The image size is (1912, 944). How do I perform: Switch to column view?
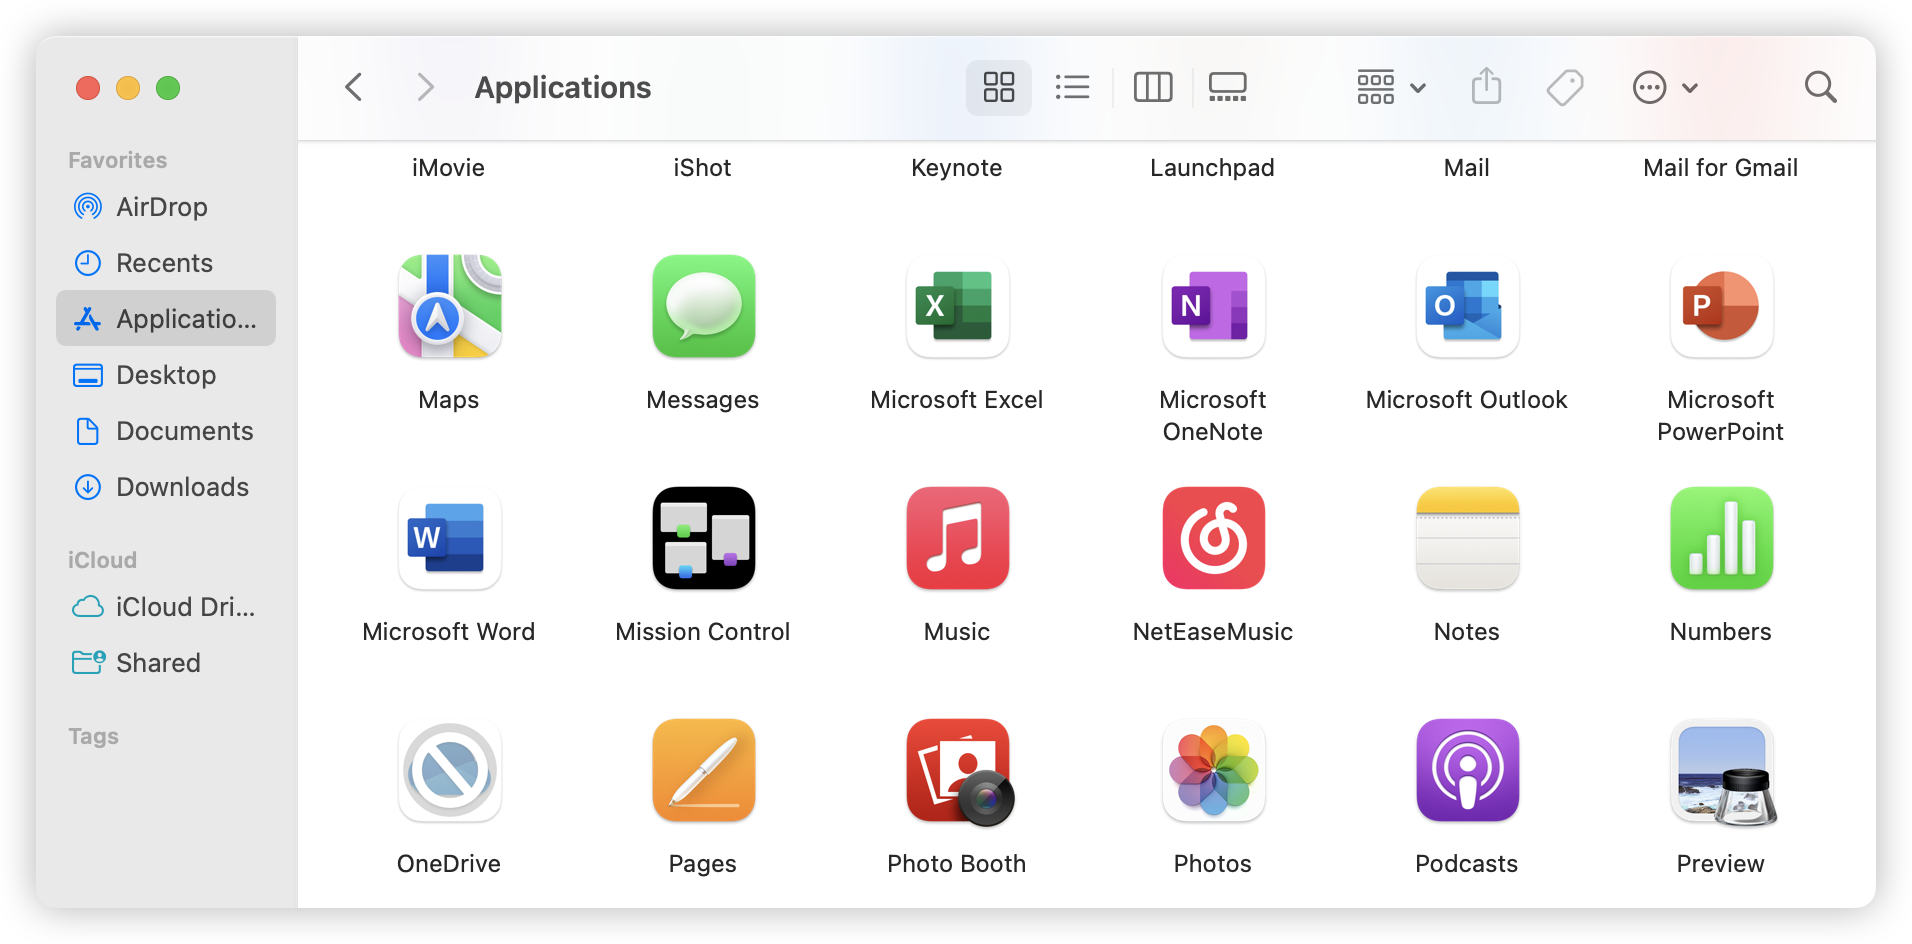(1152, 87)
